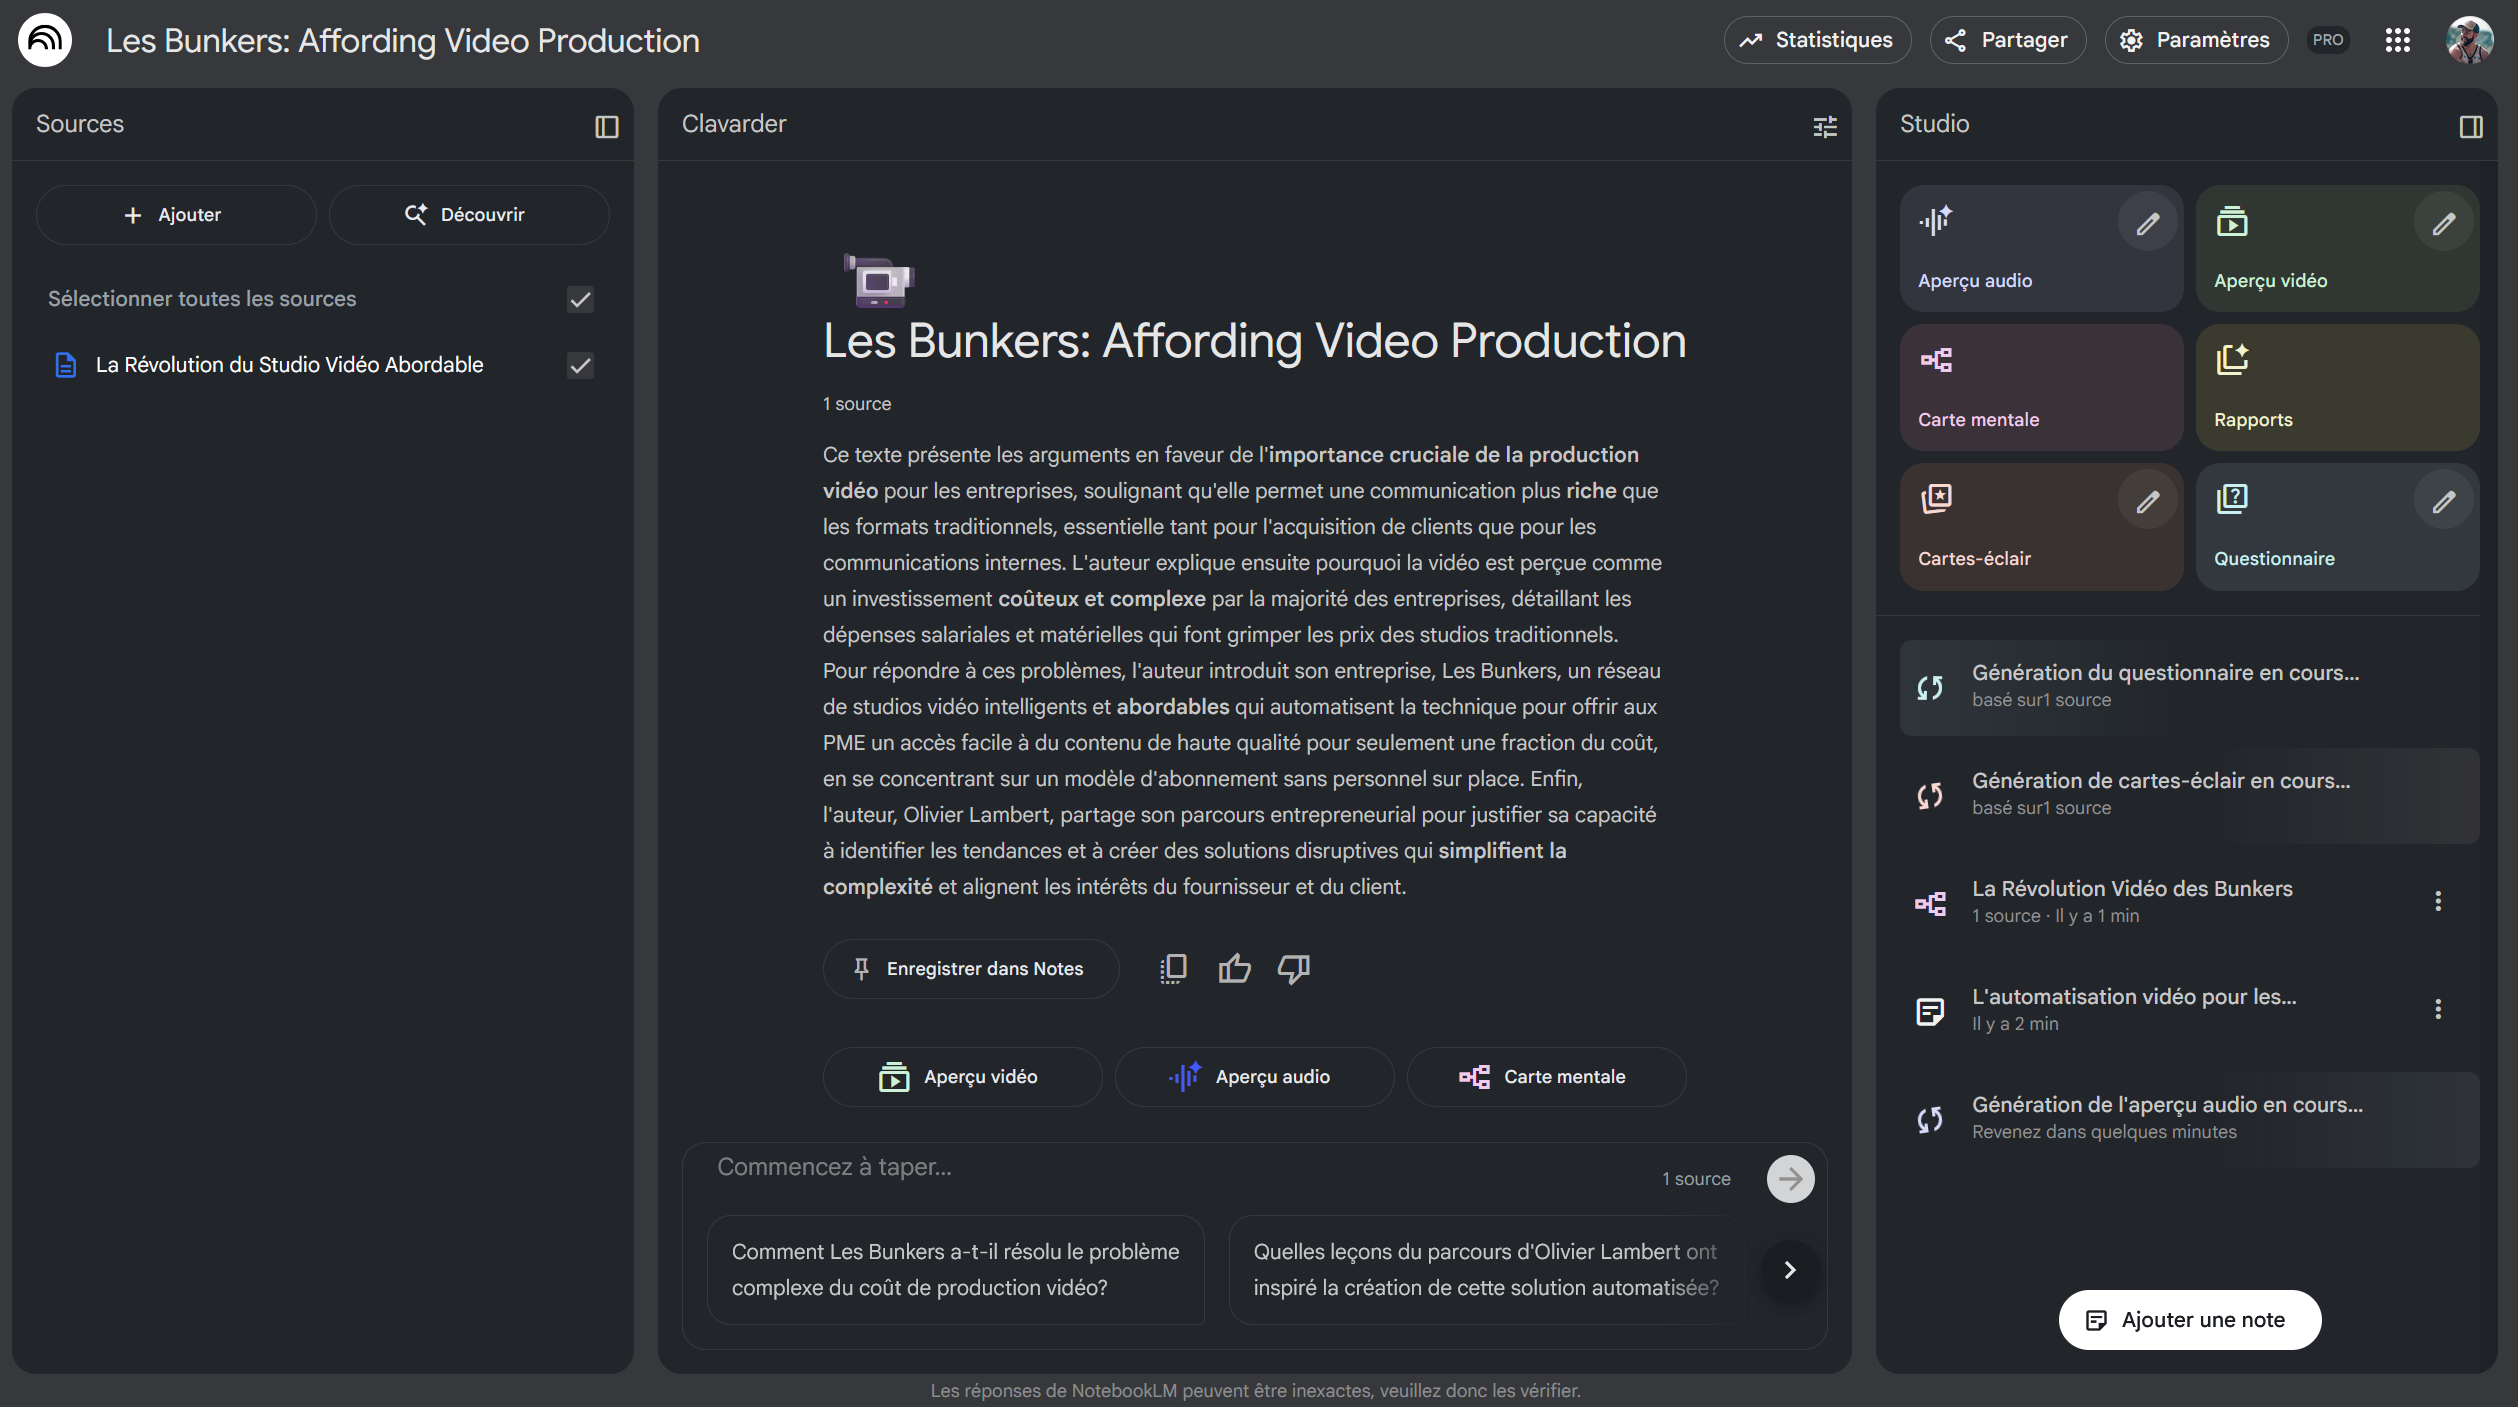This screenshot has width=2518, height=1407.
Task: Click the thumbs up icon
Action: coord(1234,968)
